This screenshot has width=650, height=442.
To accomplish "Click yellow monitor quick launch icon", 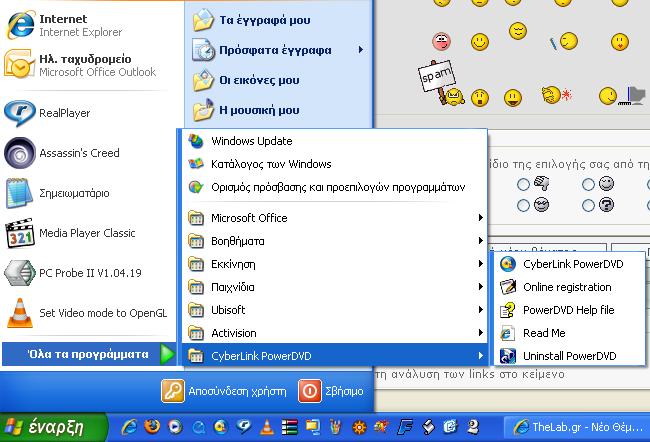I will [x=313, y=427].
